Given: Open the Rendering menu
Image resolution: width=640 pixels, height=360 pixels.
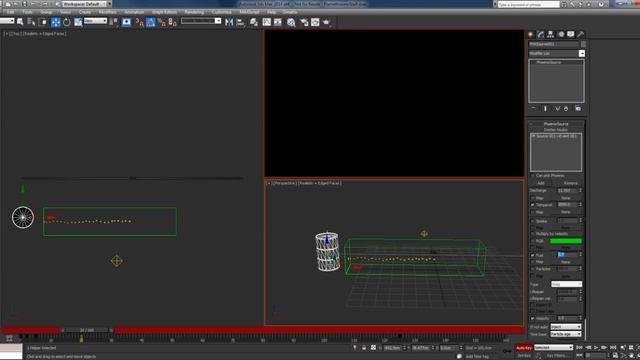Looking at the screenshot, I should pyautogui.click(x=194, y=12).
